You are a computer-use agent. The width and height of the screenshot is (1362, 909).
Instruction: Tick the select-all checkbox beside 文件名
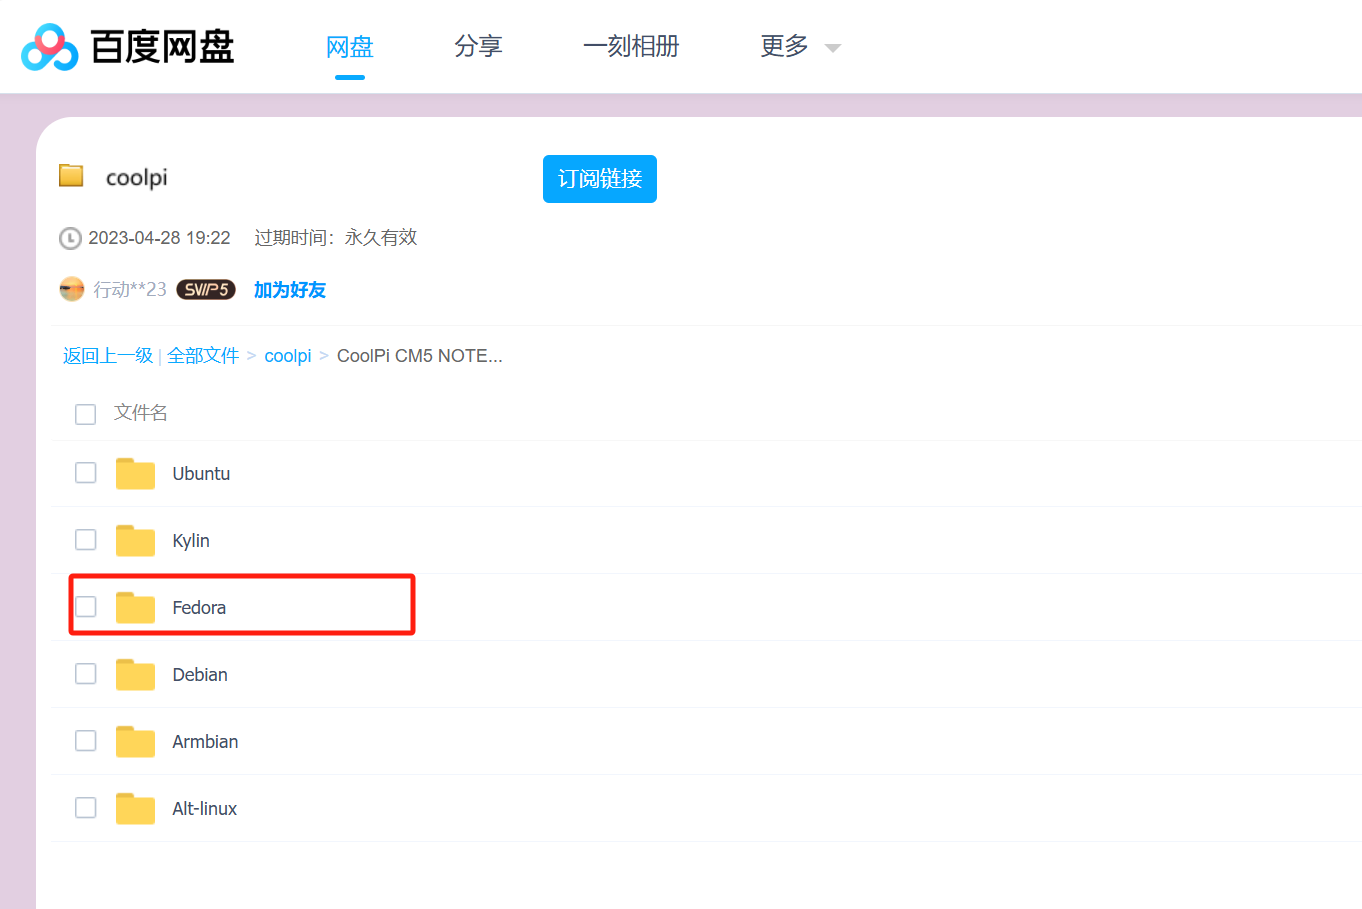point(86,414)
